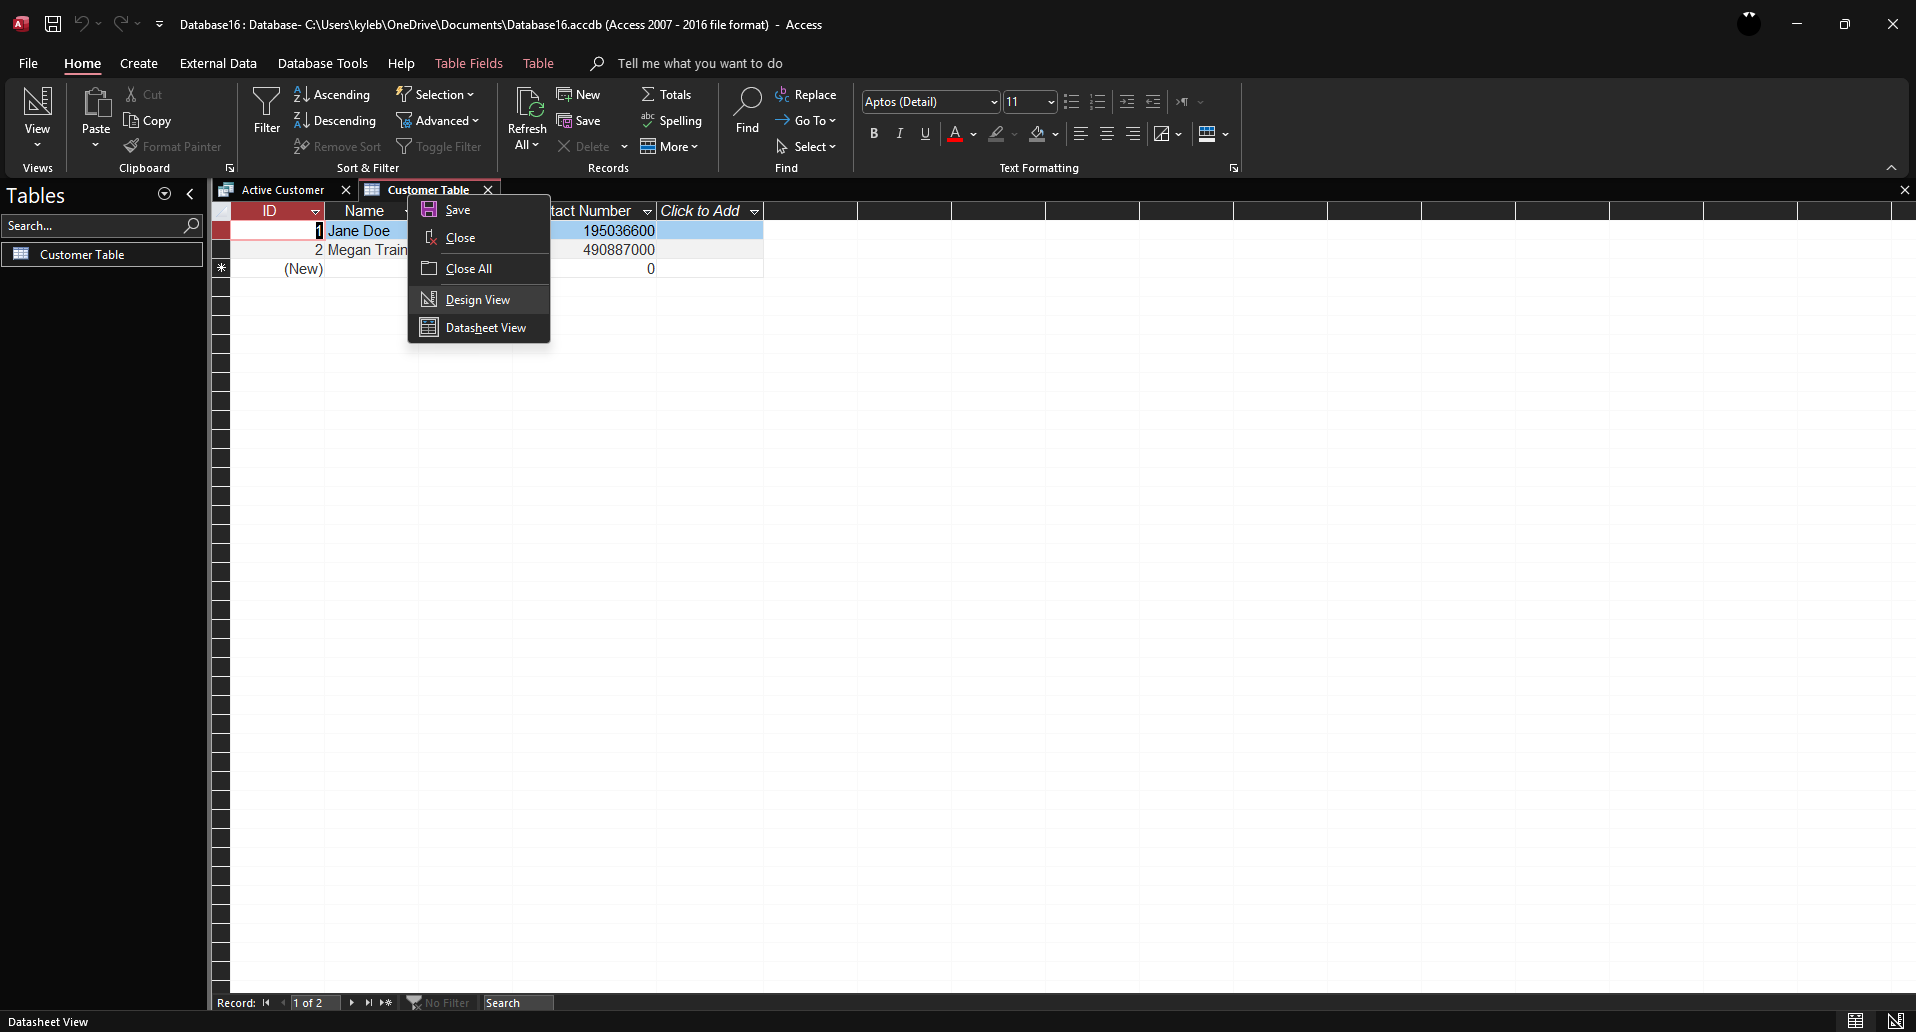
Task: Switch to the Create ribbon tab
Action: click(139, 64)
